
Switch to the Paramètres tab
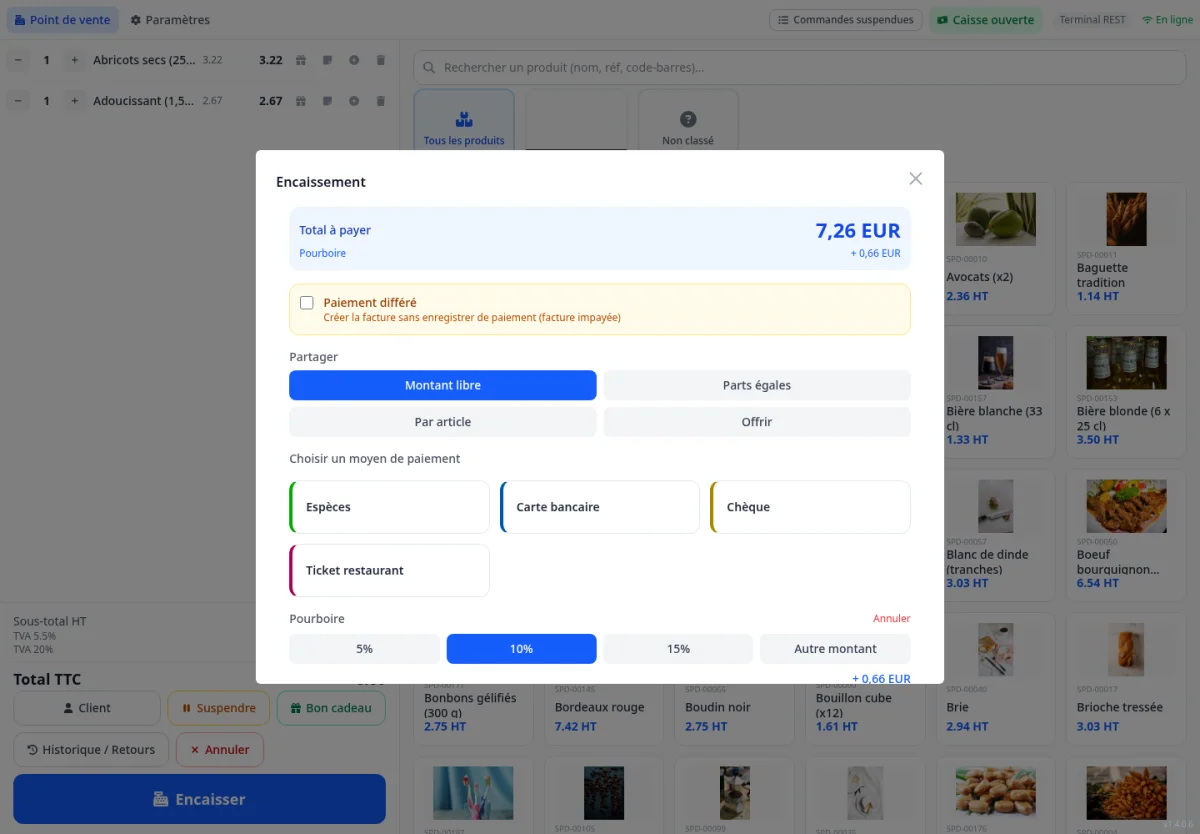170,20
